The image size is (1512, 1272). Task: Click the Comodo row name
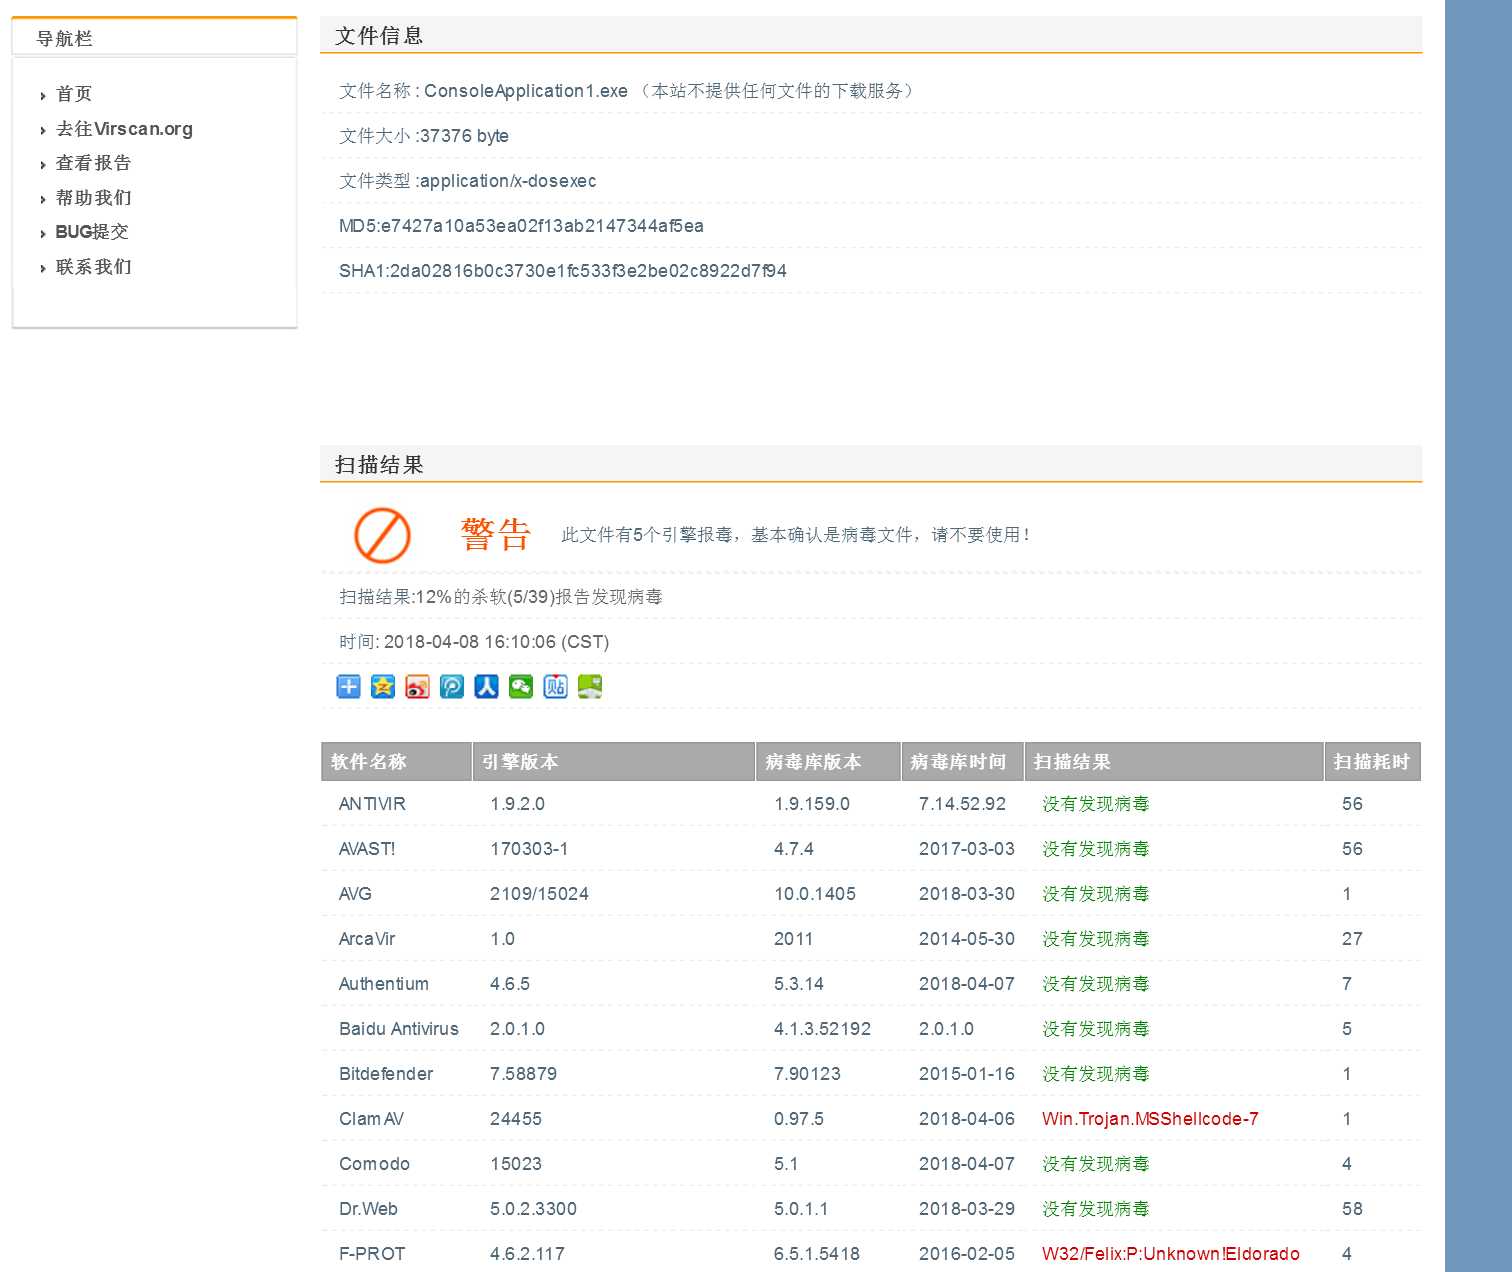374,1164
